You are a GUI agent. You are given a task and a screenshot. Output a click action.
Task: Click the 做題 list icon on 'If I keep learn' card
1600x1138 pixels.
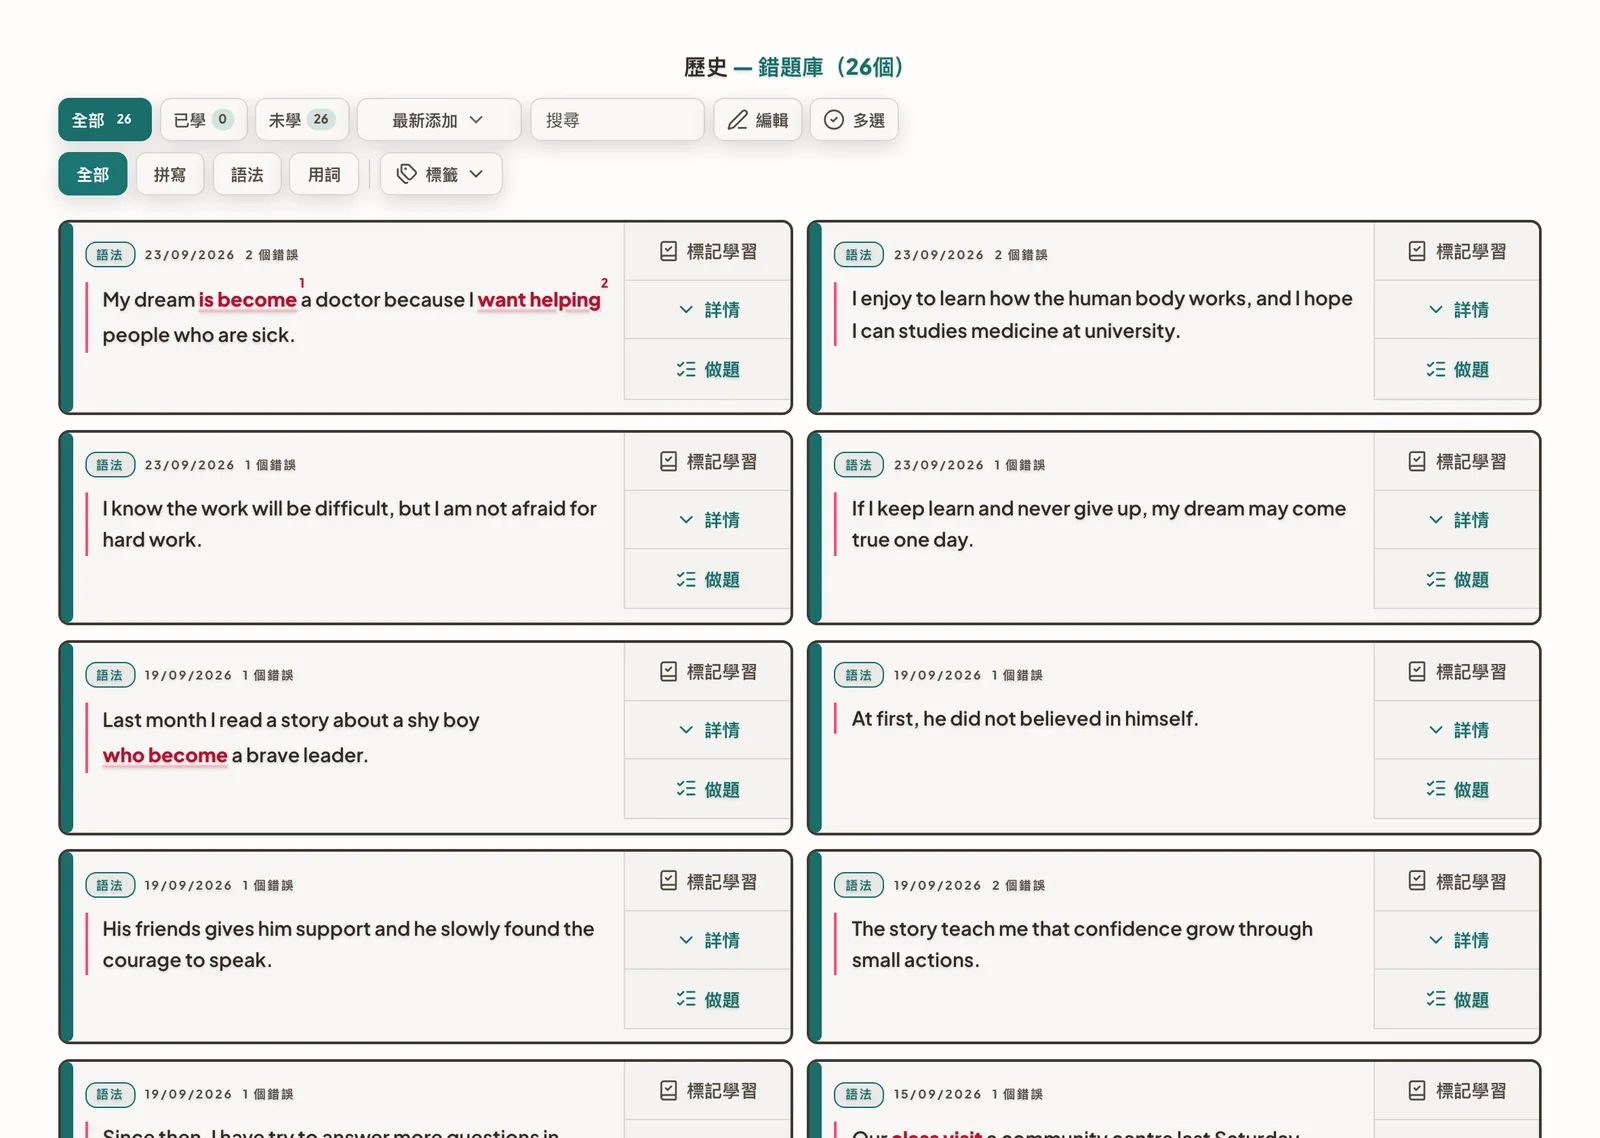pyautogui.click(x=1436, y=579)
